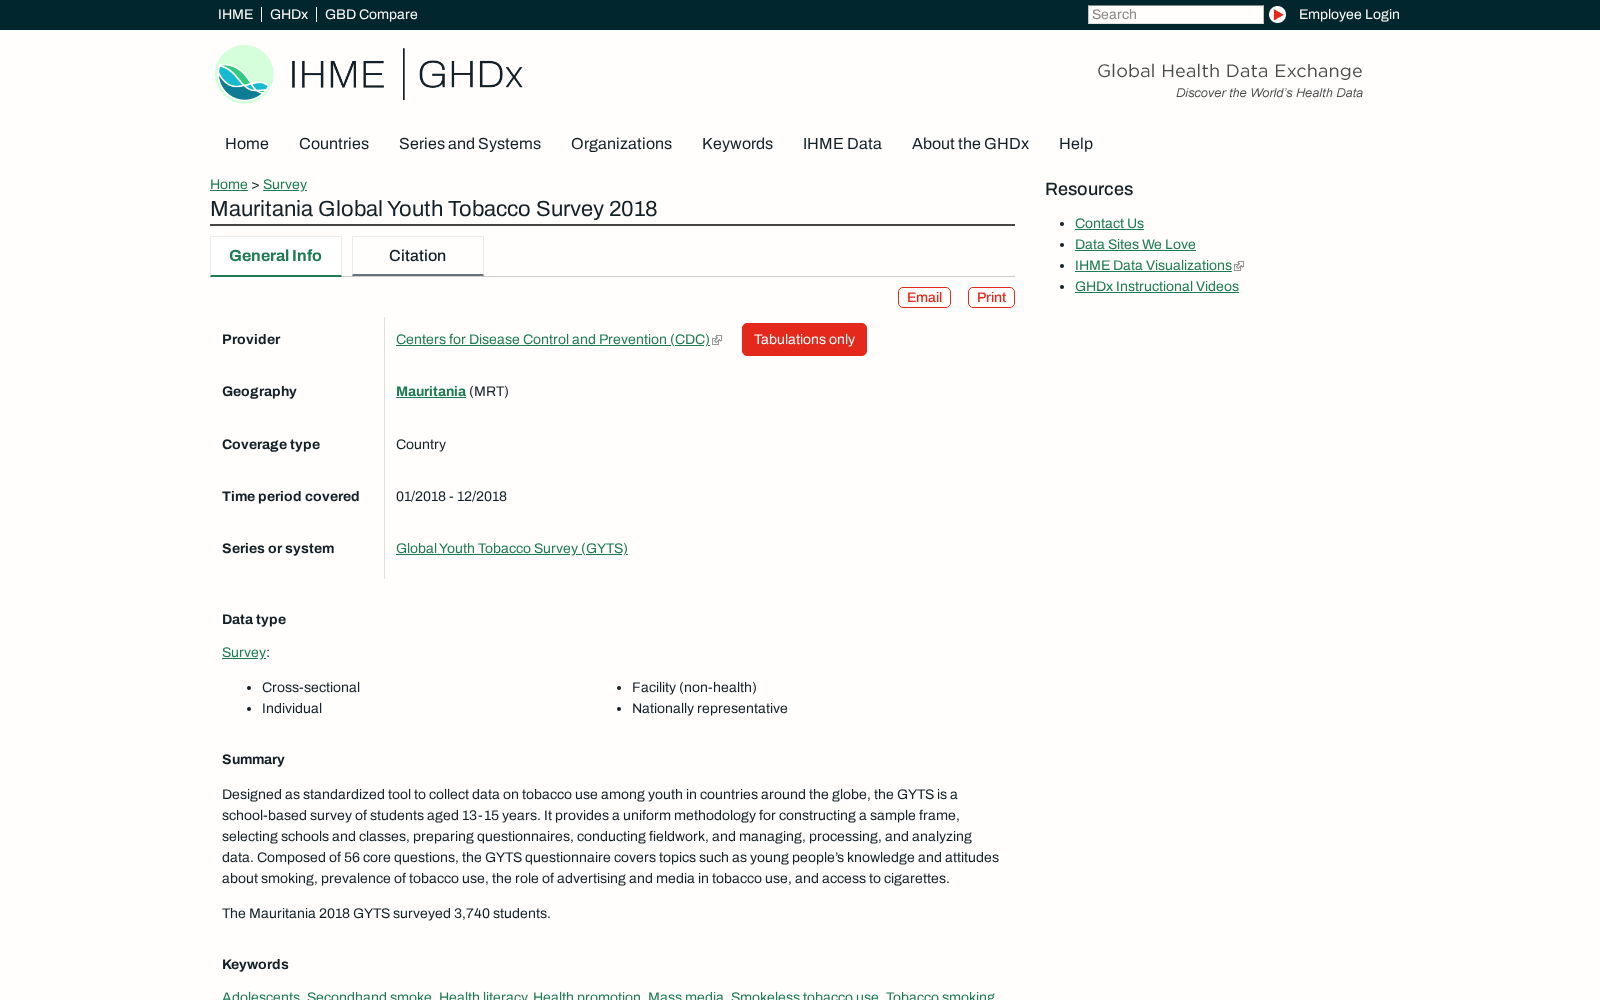Open the Organizations menu item
Screen dimensions: 1600x1000
tap(621, 144)
